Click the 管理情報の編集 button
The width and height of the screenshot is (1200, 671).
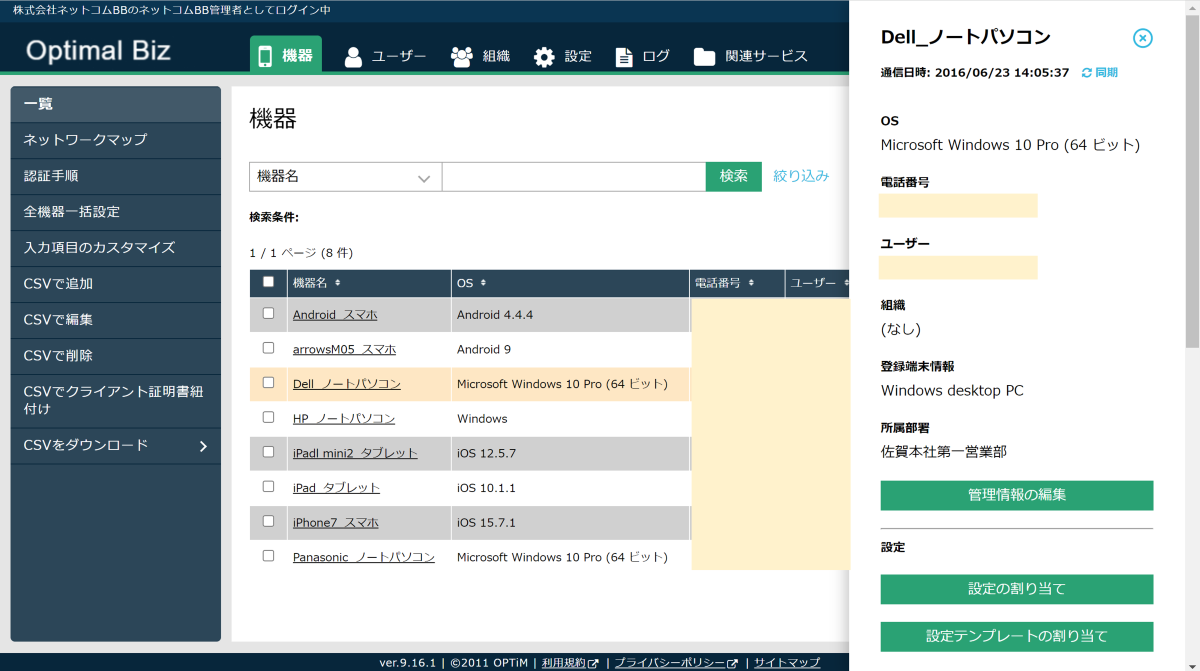[x=1017, y=495]
